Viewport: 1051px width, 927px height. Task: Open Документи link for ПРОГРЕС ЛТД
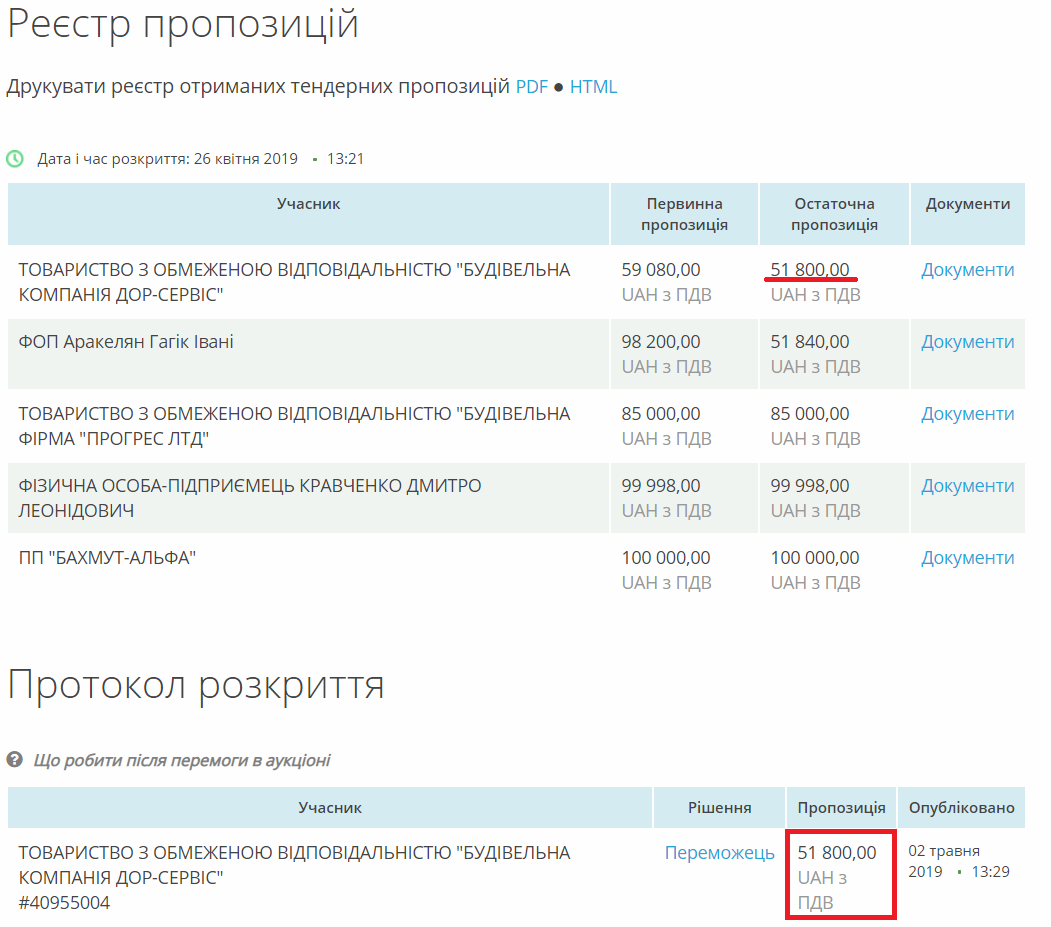(967, 414)
